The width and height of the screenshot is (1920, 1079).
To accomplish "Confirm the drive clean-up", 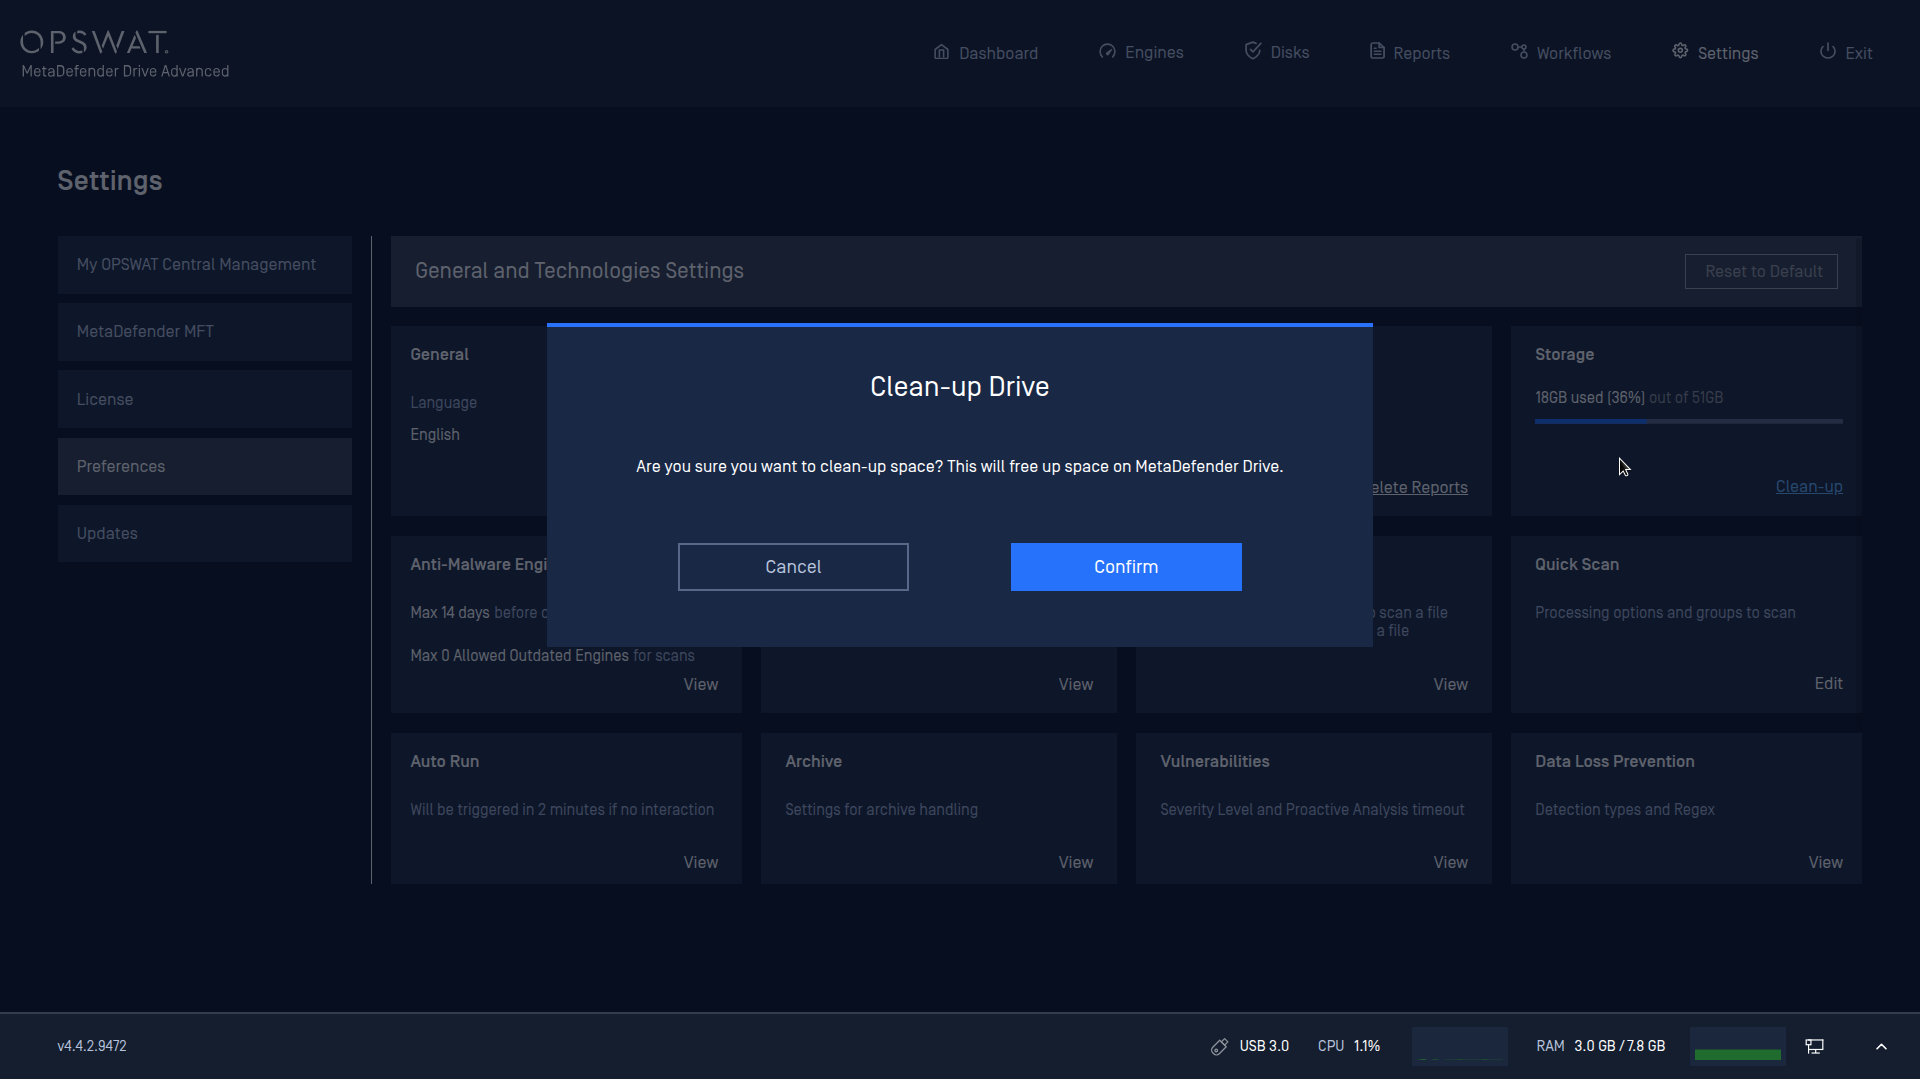I will pos(1126,567).
